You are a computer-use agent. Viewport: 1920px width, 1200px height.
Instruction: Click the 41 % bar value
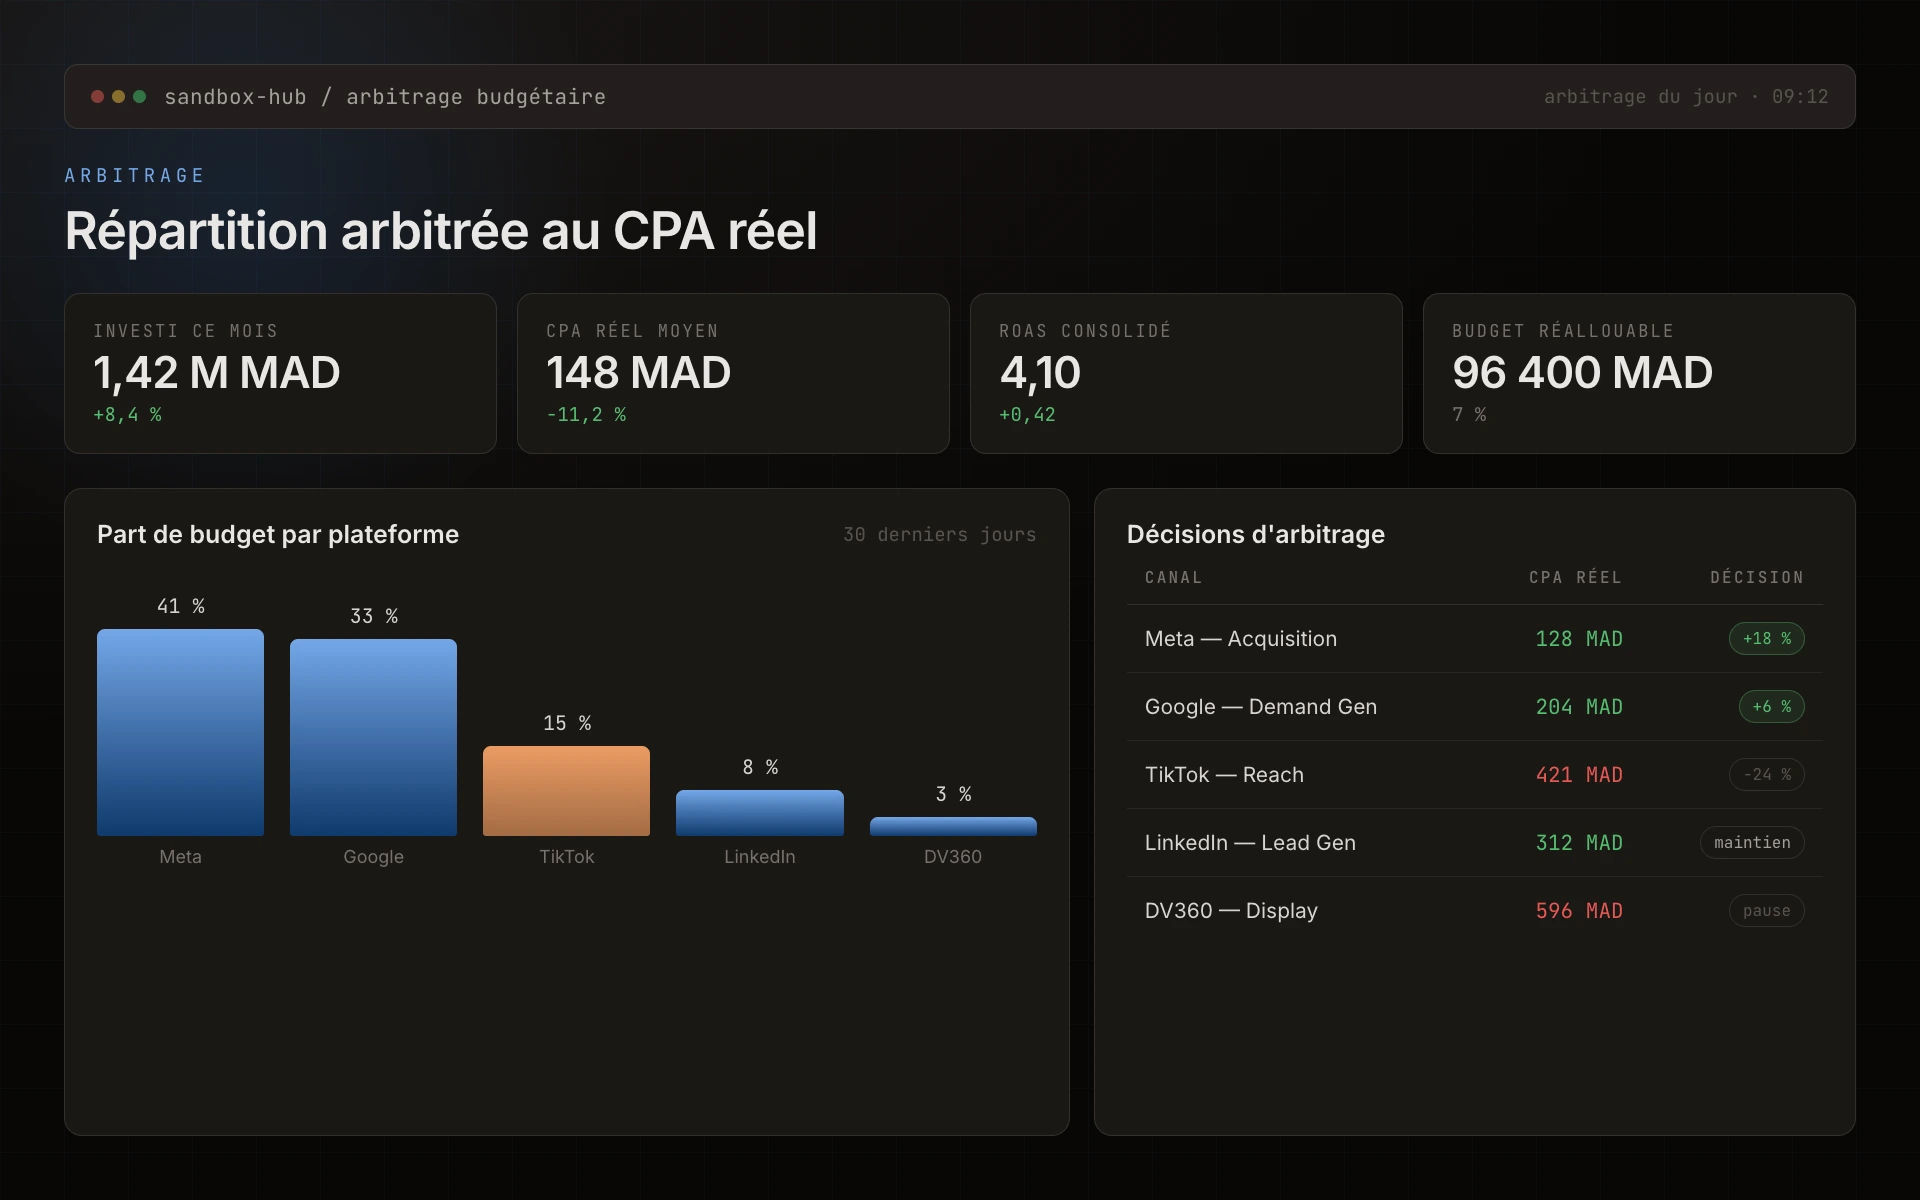tap(180, 607)
